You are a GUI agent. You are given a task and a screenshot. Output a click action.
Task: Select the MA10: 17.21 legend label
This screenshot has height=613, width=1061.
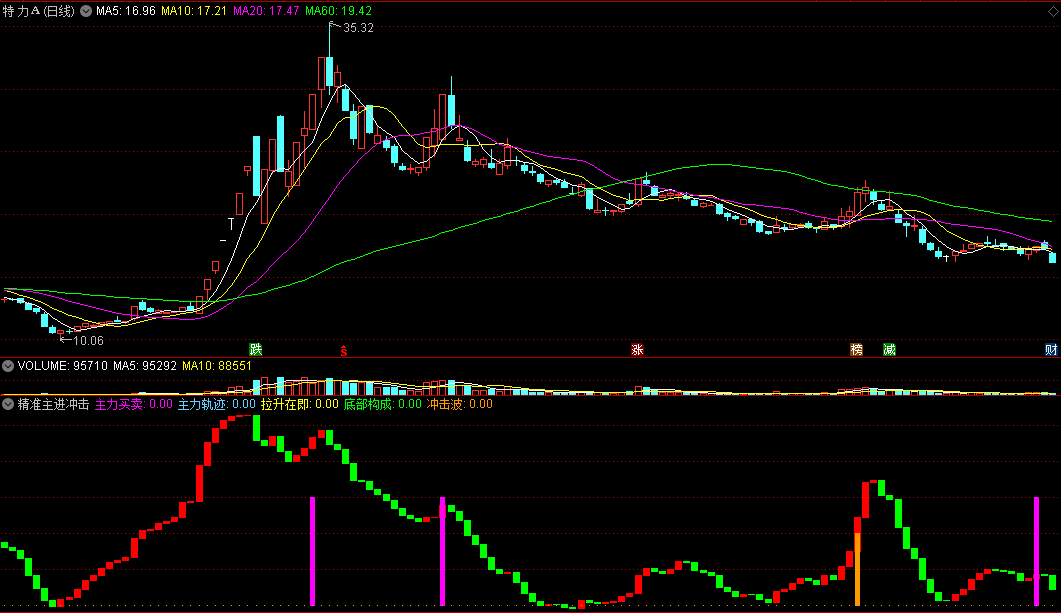click(194, 11)
